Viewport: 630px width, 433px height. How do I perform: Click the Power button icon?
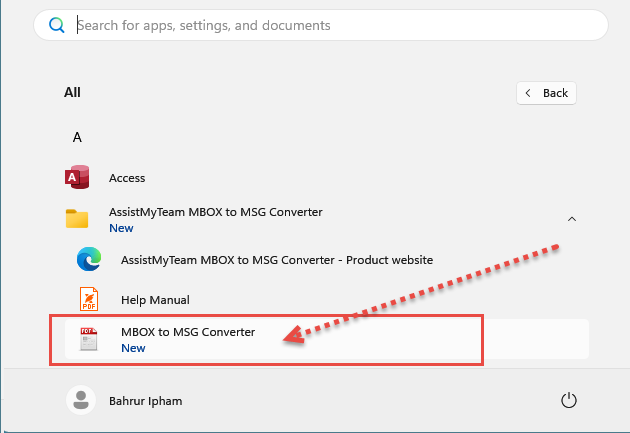coord(568,400)
